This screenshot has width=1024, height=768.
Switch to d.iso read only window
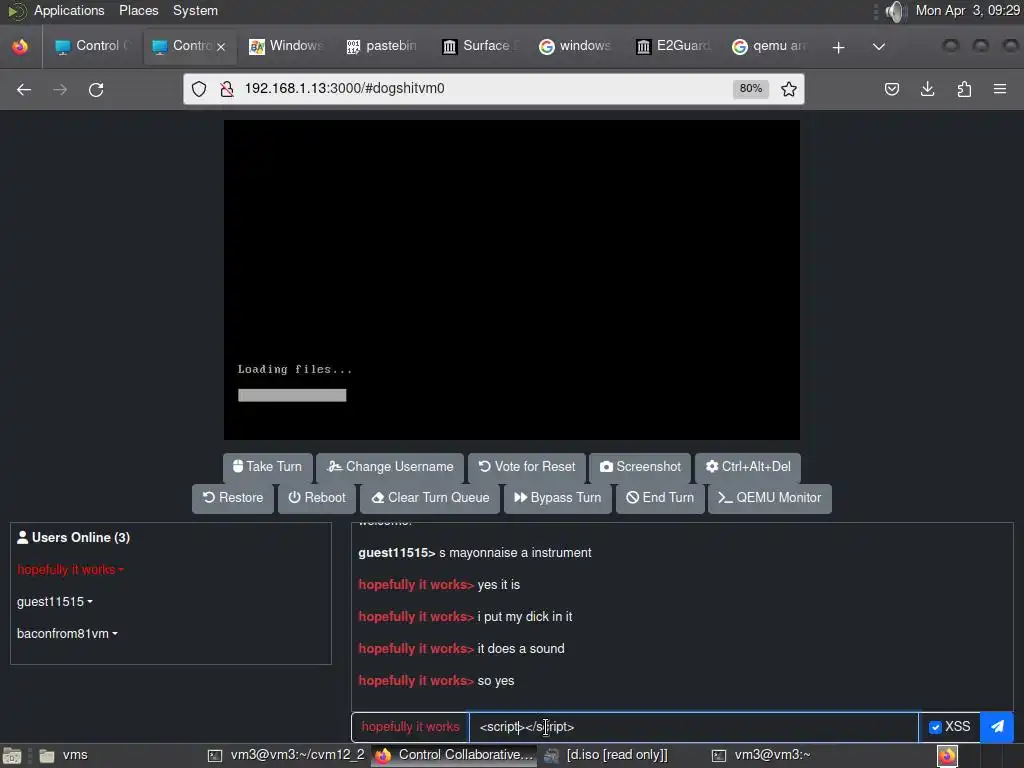(x=607, y=756)
